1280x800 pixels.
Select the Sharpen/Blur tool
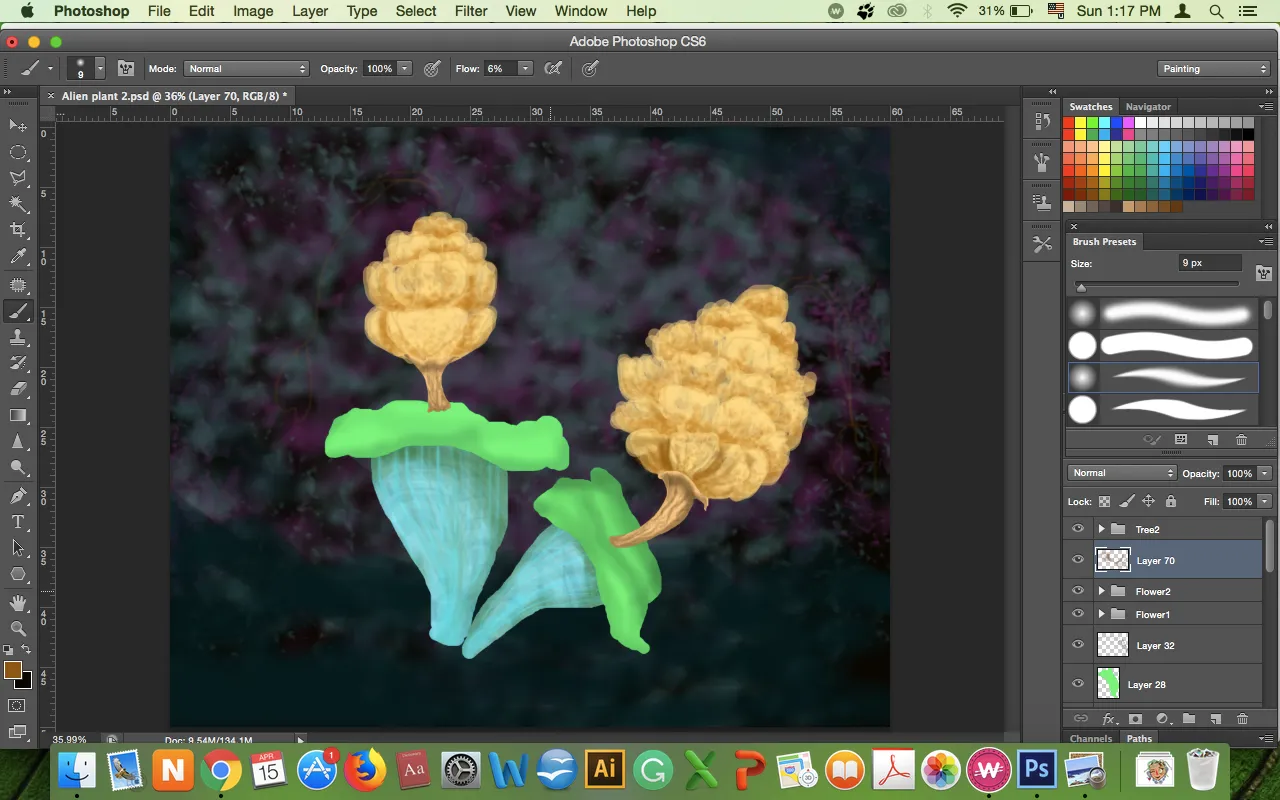coord(18,442)
